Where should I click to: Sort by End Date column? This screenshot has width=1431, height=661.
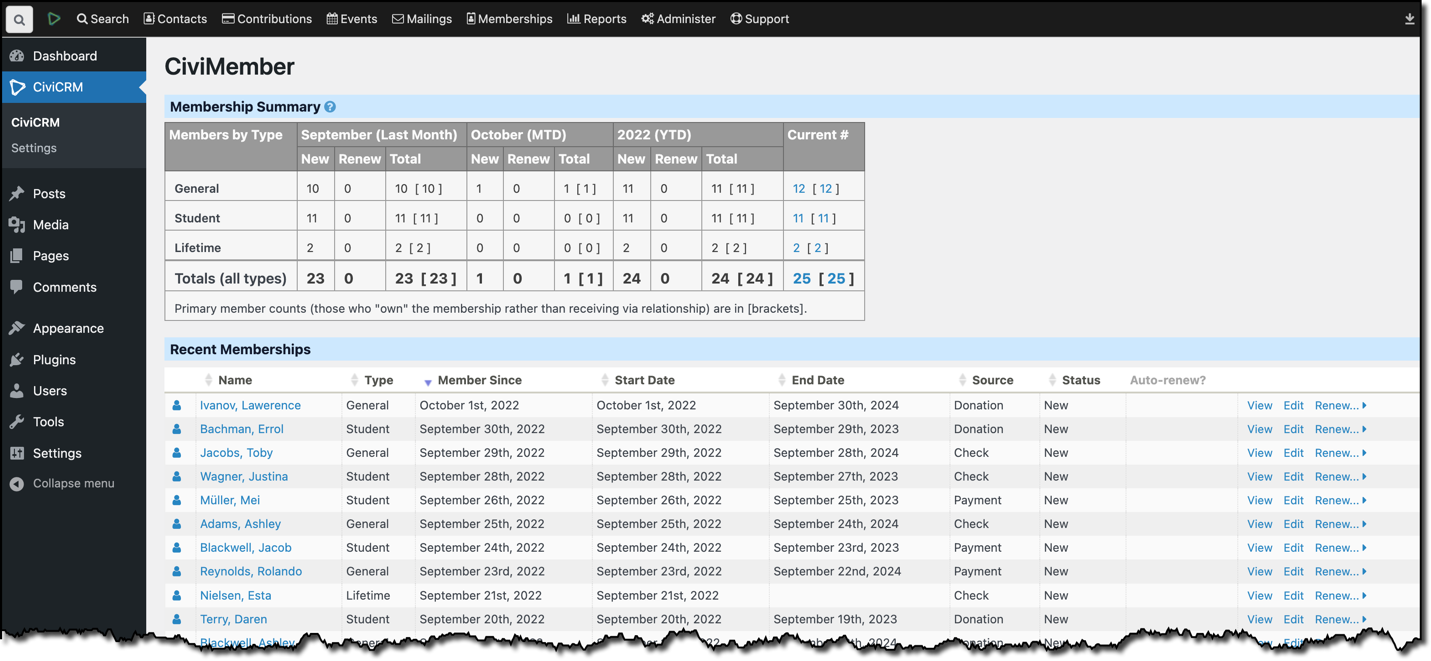(818, 380)
